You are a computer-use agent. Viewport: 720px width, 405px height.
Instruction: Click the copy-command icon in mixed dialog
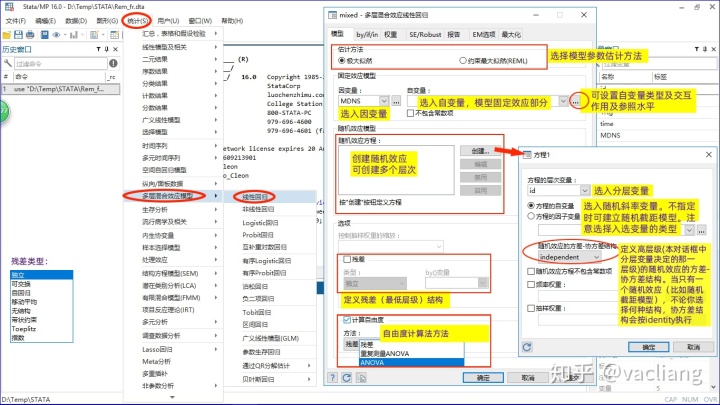(361, 377)
